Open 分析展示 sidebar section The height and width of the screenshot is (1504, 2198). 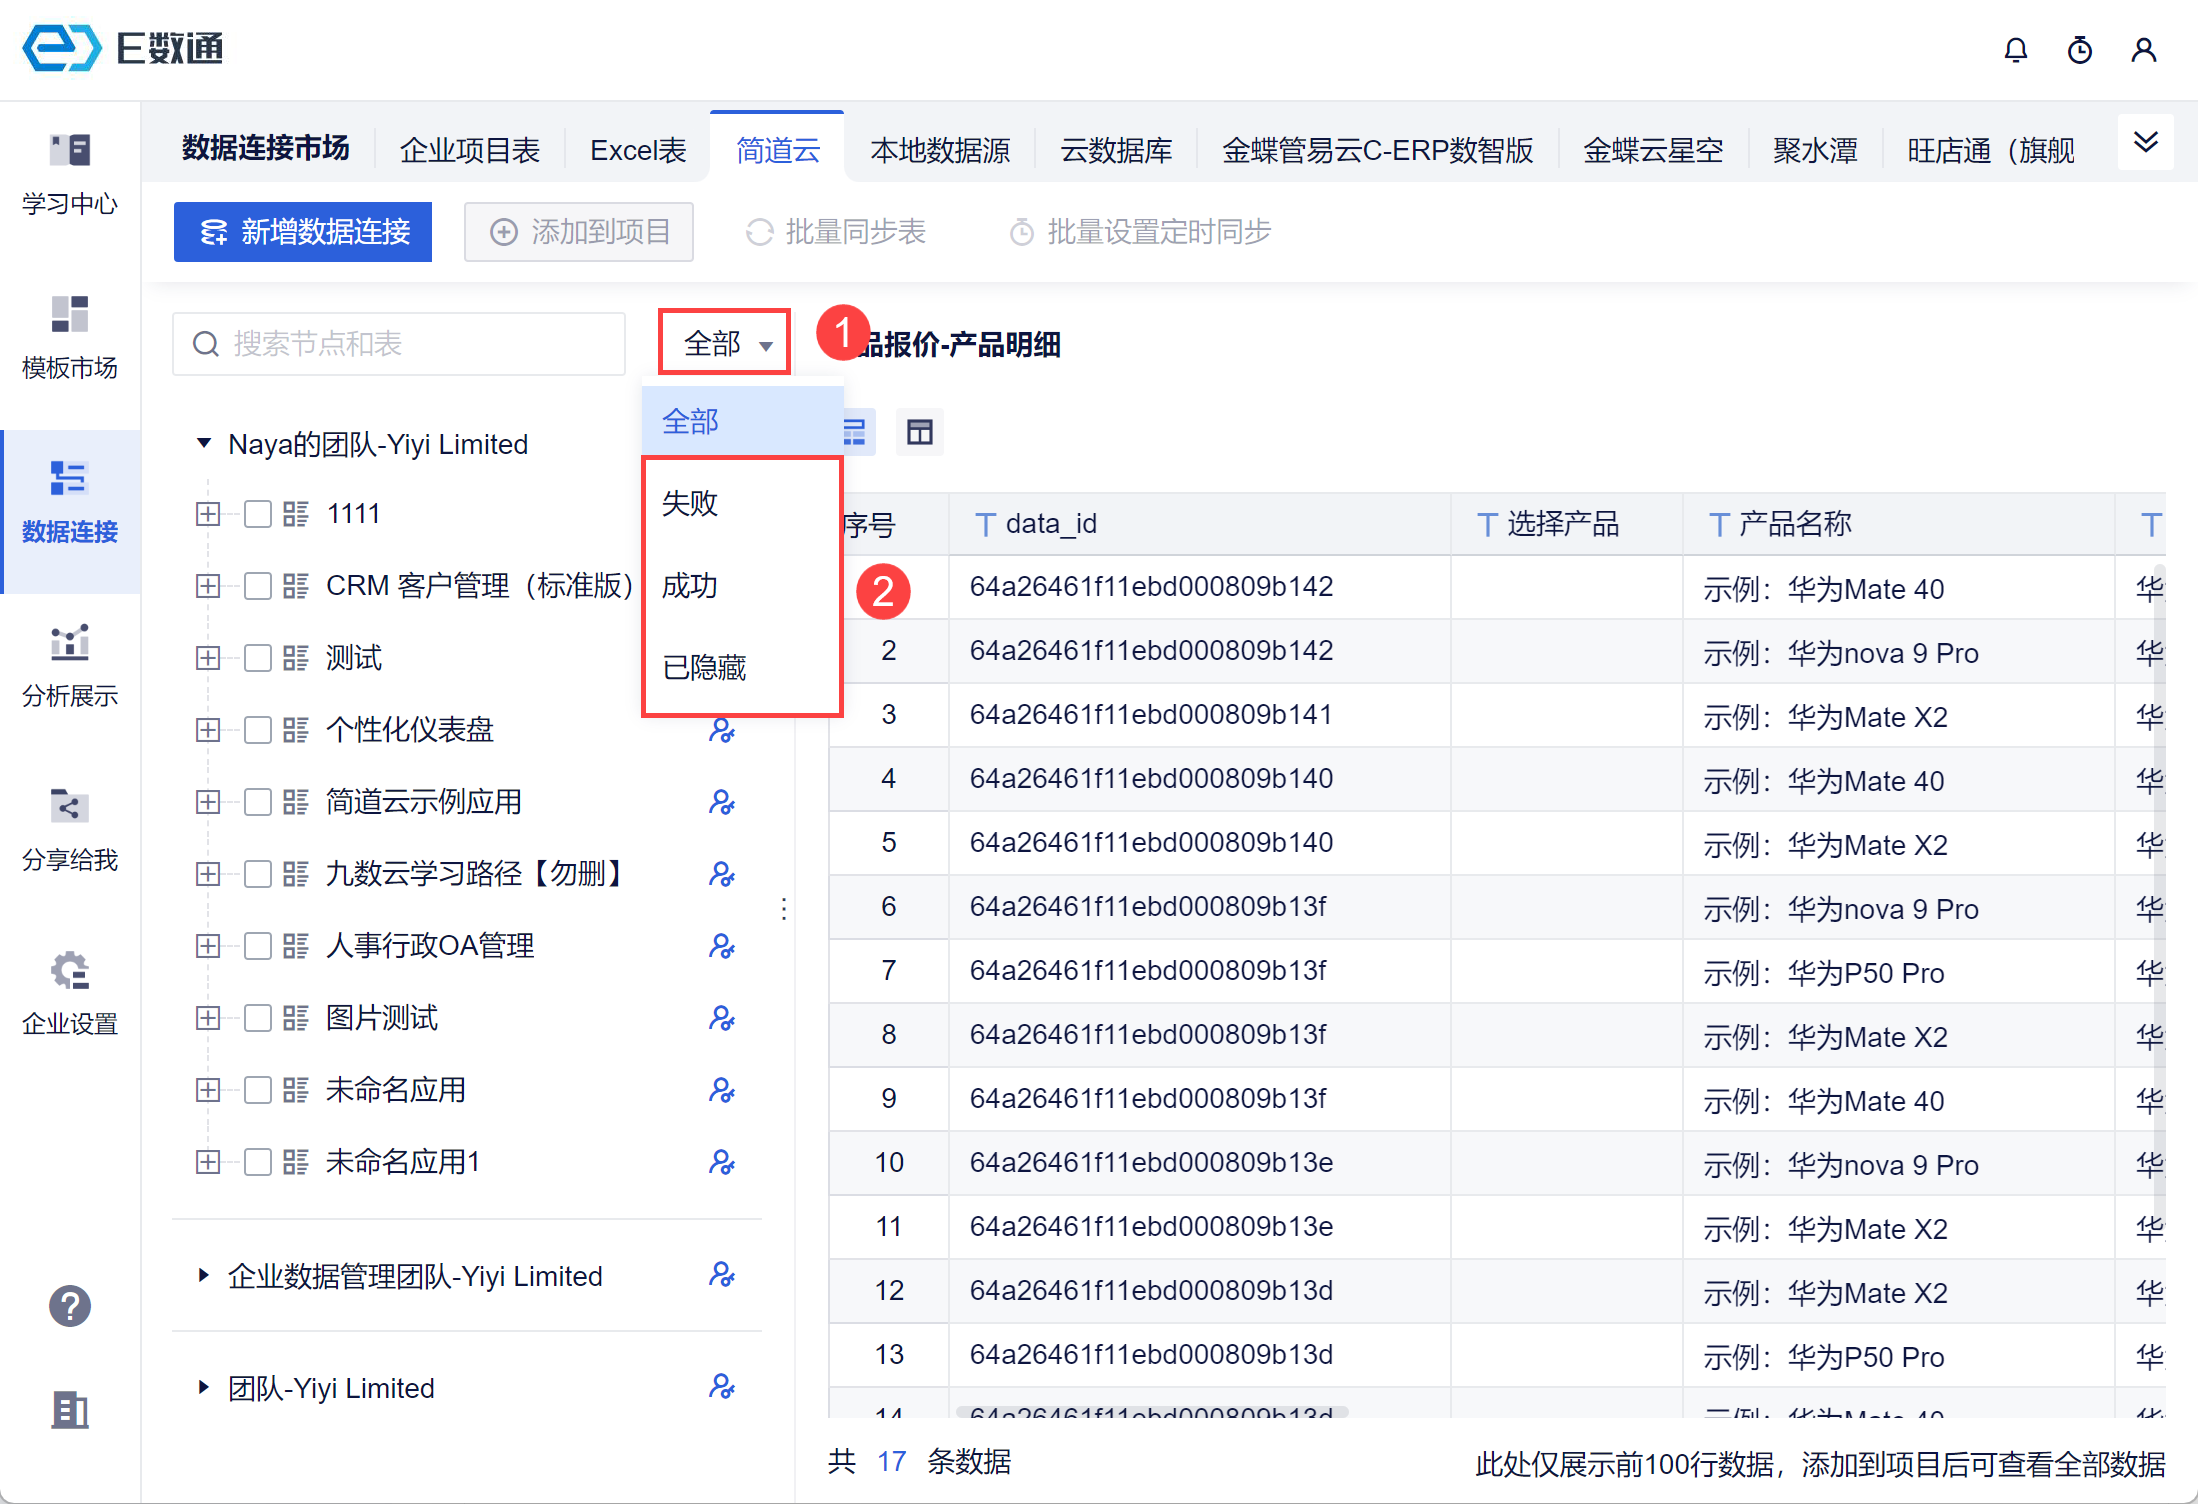[70, 666]
